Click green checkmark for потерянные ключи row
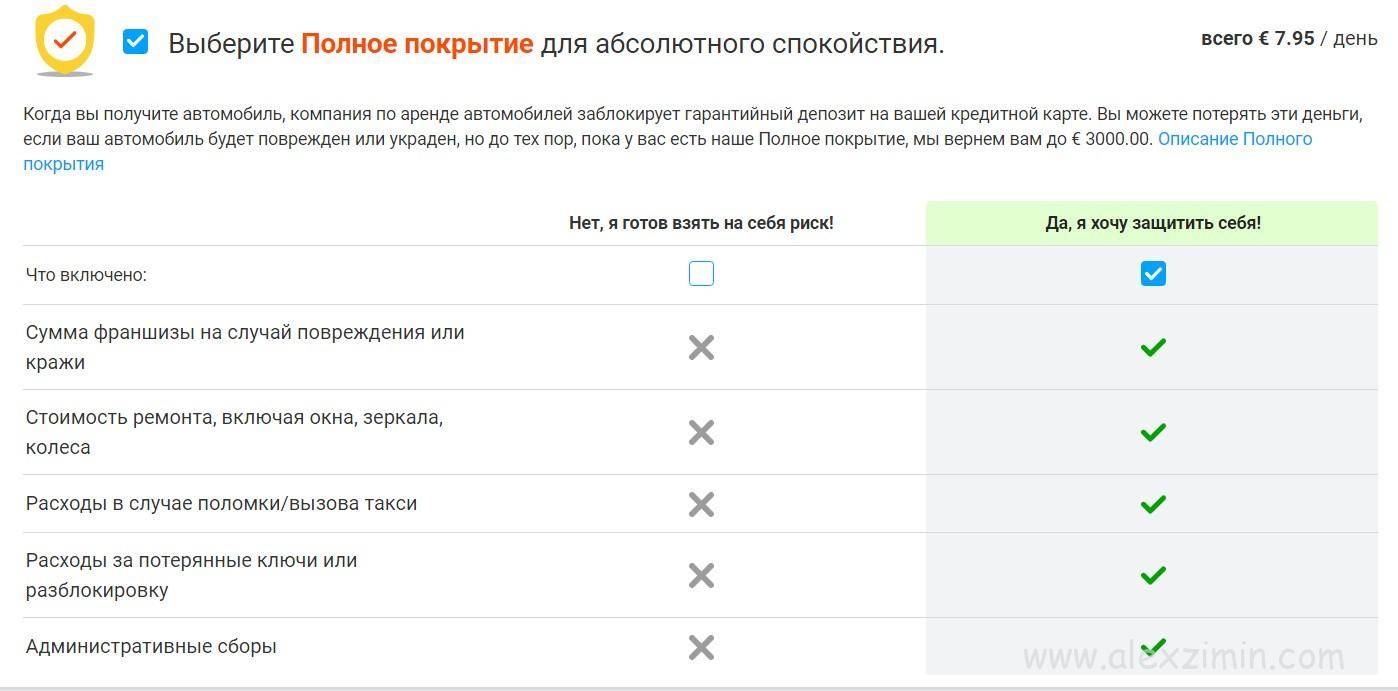Viewport: 1398px width, 691px height. click(x=1153, y=575)
